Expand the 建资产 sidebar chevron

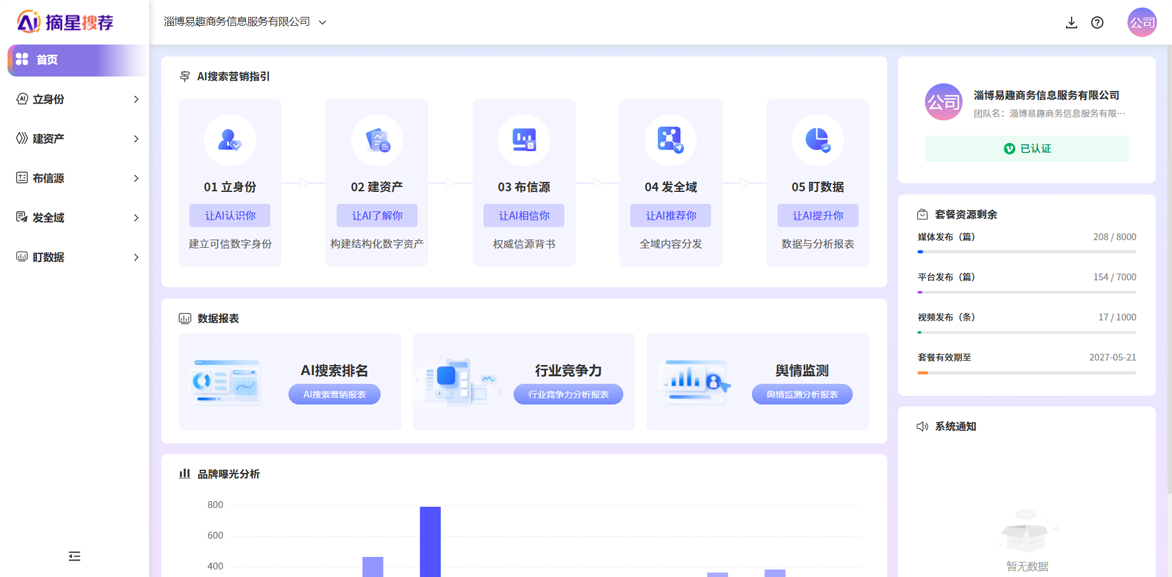pos(136,138)
